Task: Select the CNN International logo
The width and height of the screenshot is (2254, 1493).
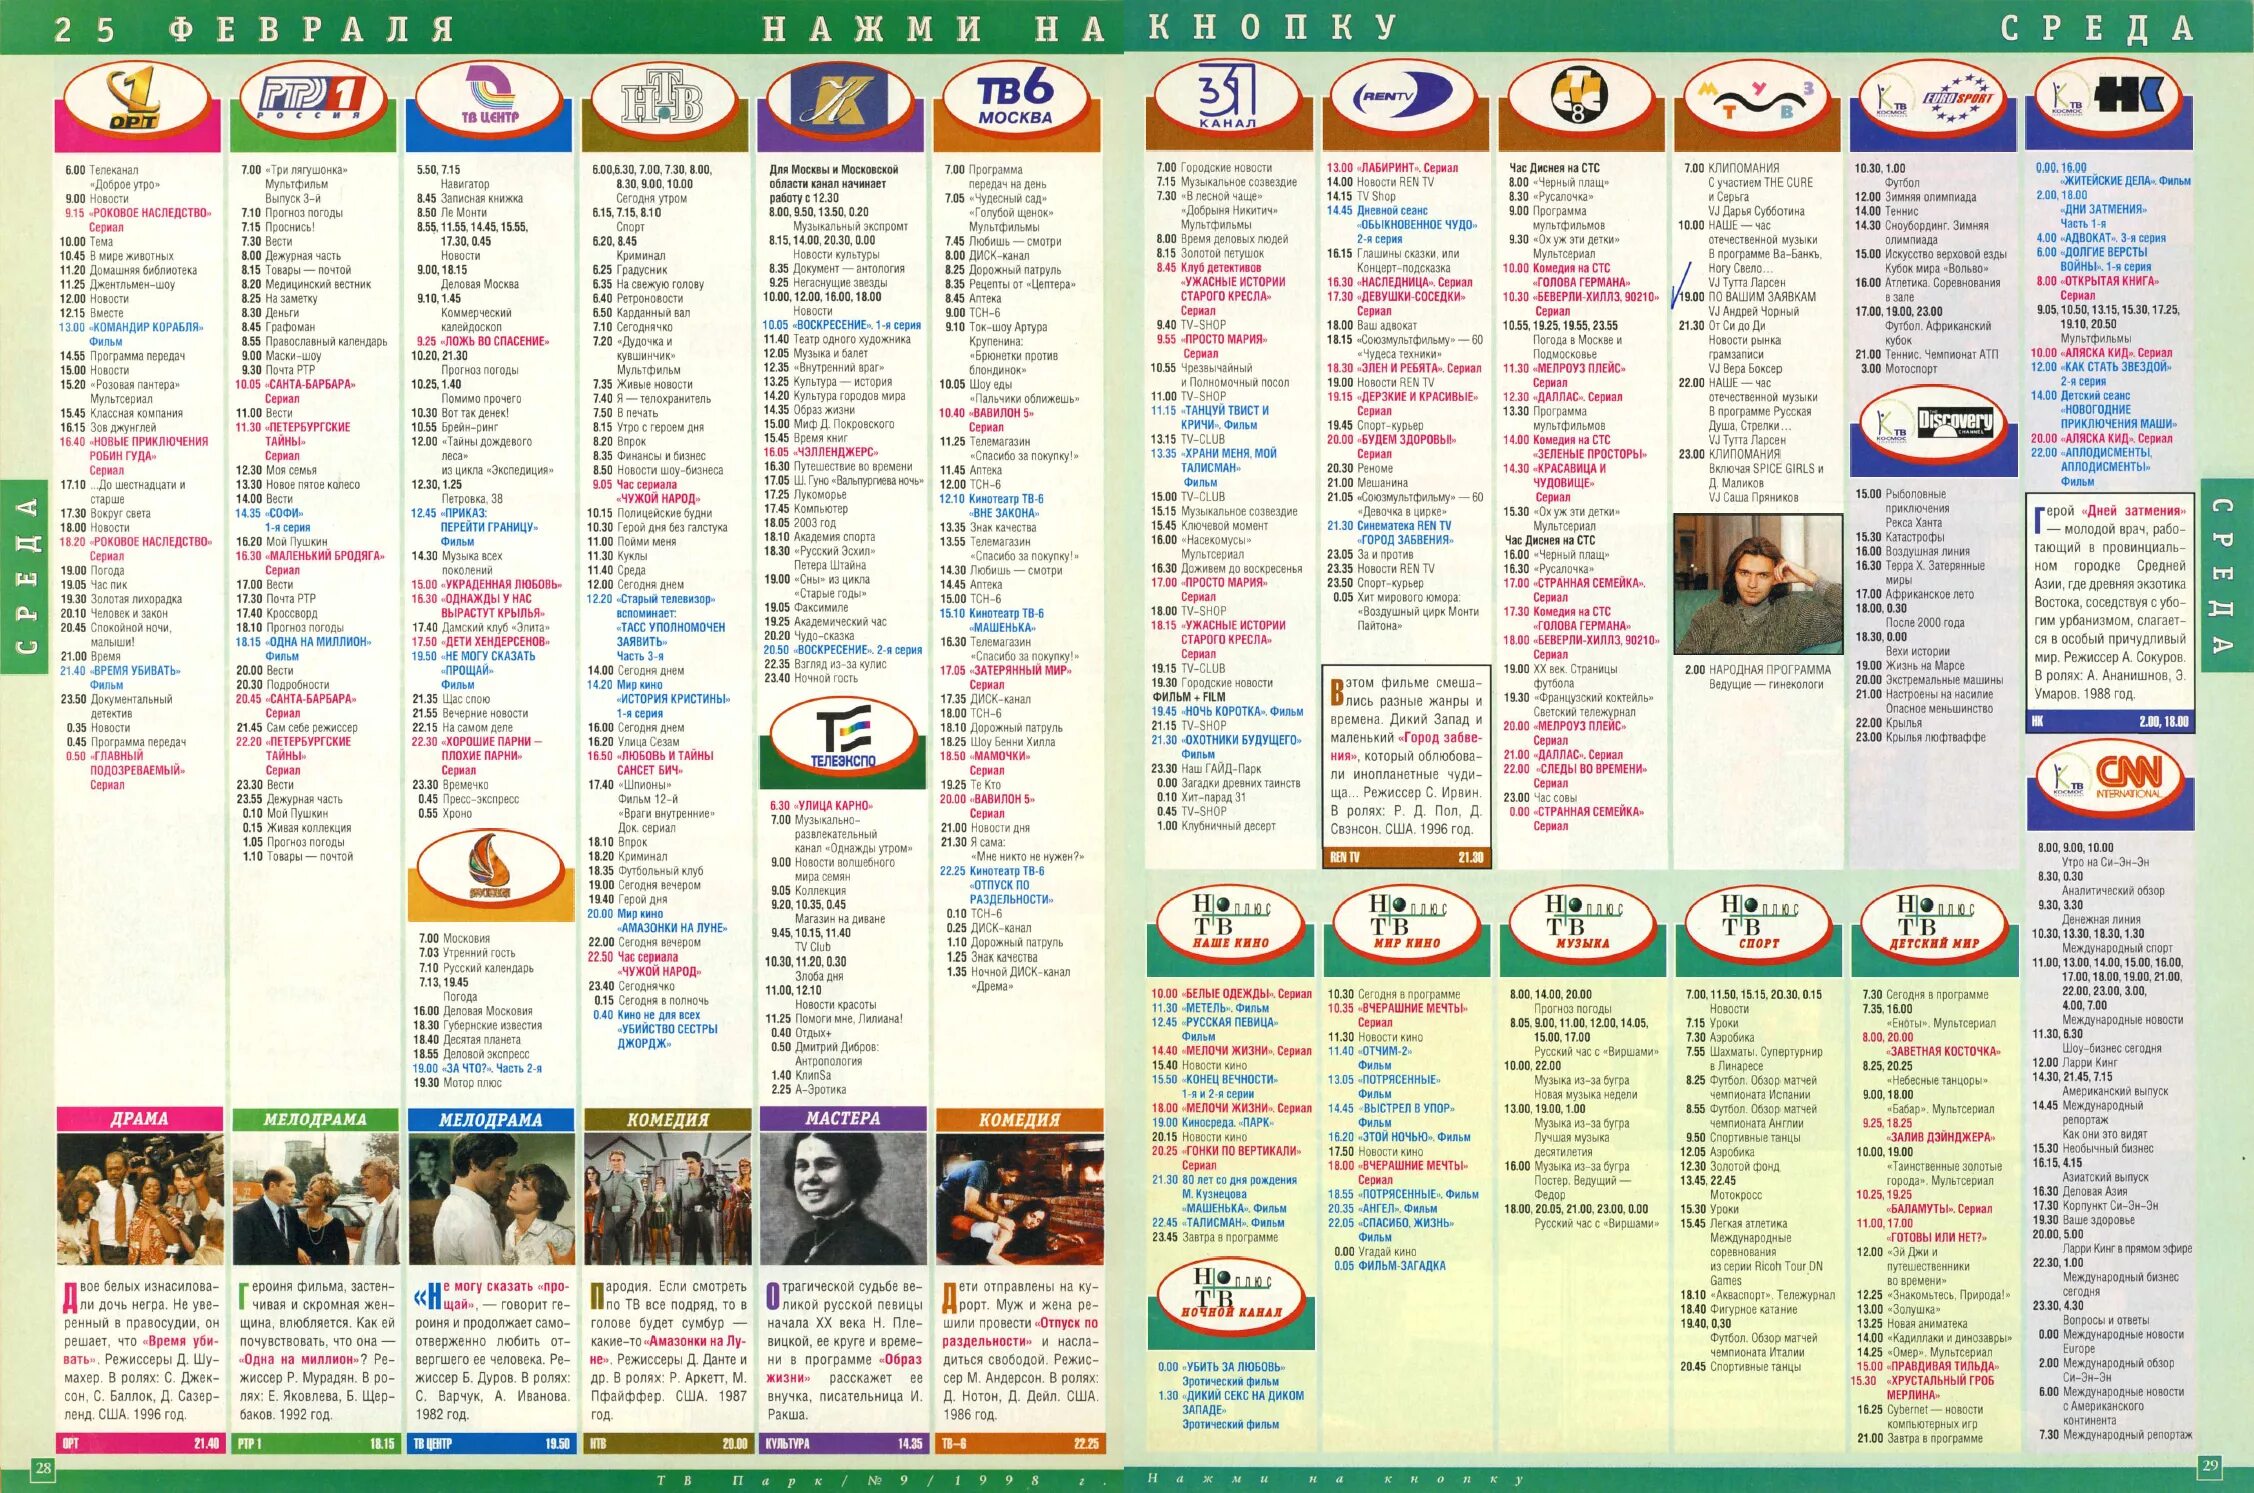Action: coord(2110,778)
